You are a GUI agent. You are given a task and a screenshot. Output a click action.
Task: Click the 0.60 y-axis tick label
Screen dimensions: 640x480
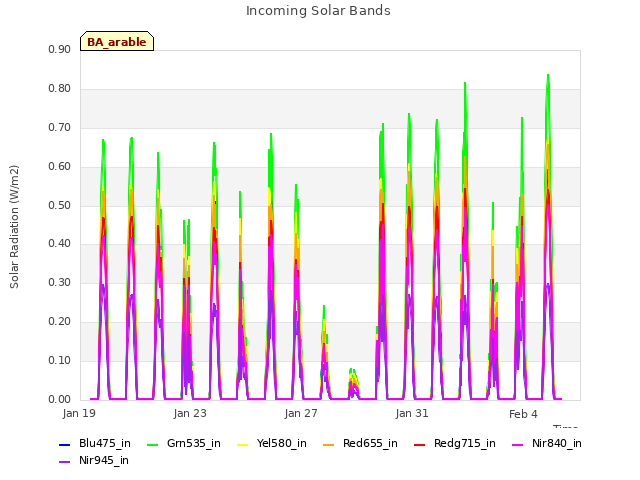coord(60,167)
